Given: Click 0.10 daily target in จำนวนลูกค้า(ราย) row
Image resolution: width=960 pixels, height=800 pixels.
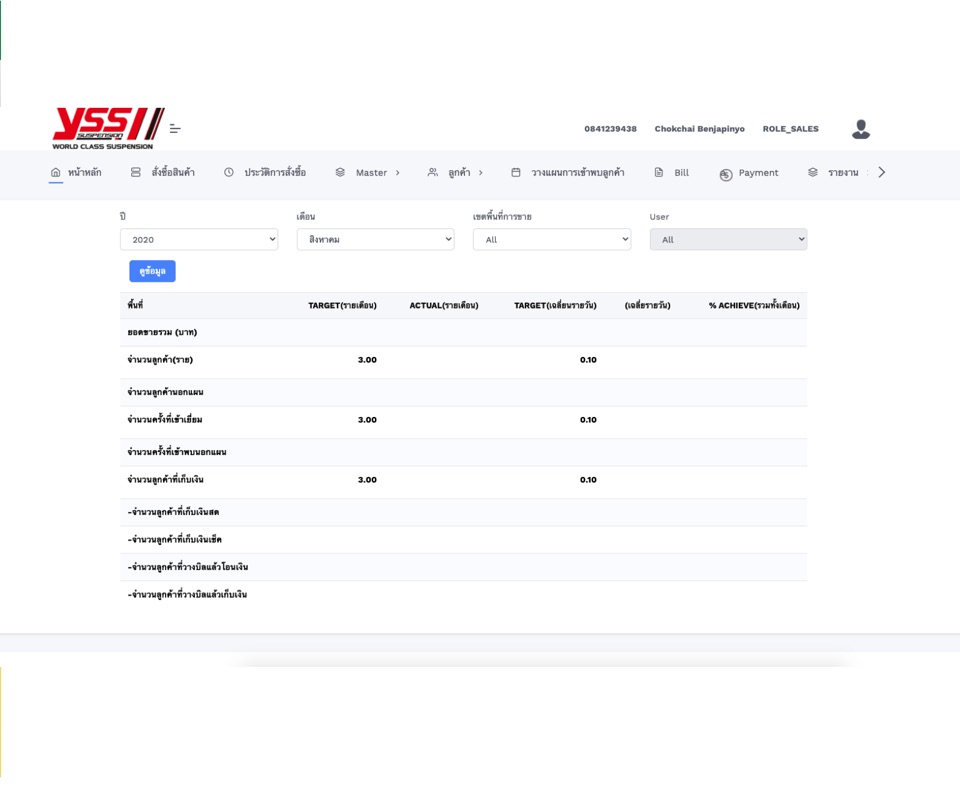Looking at the screenshot, I should click(588, 360).
